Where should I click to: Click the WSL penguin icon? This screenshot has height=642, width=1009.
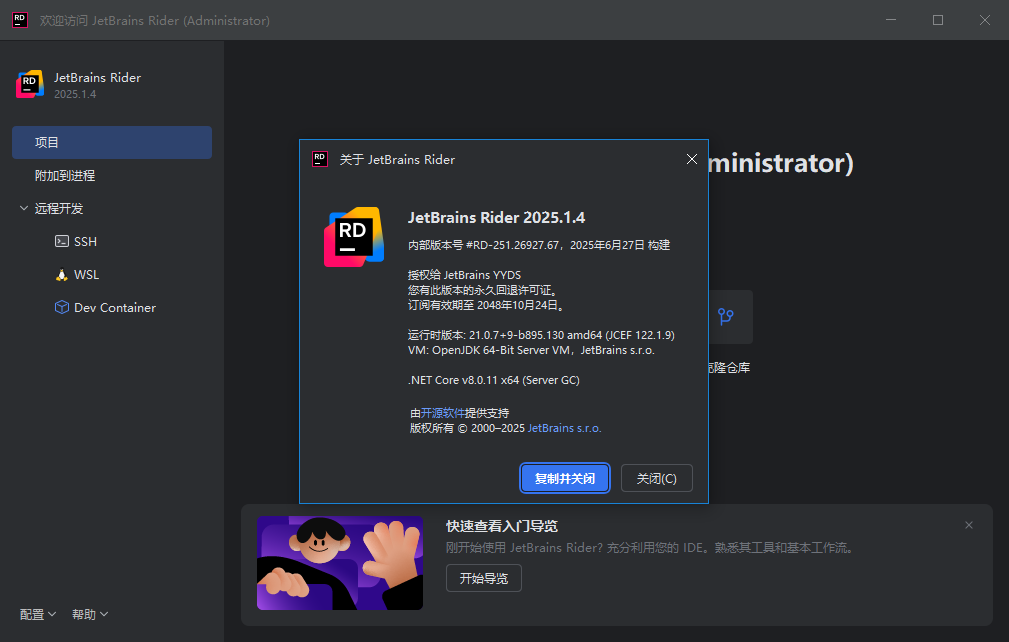point(62,275)
